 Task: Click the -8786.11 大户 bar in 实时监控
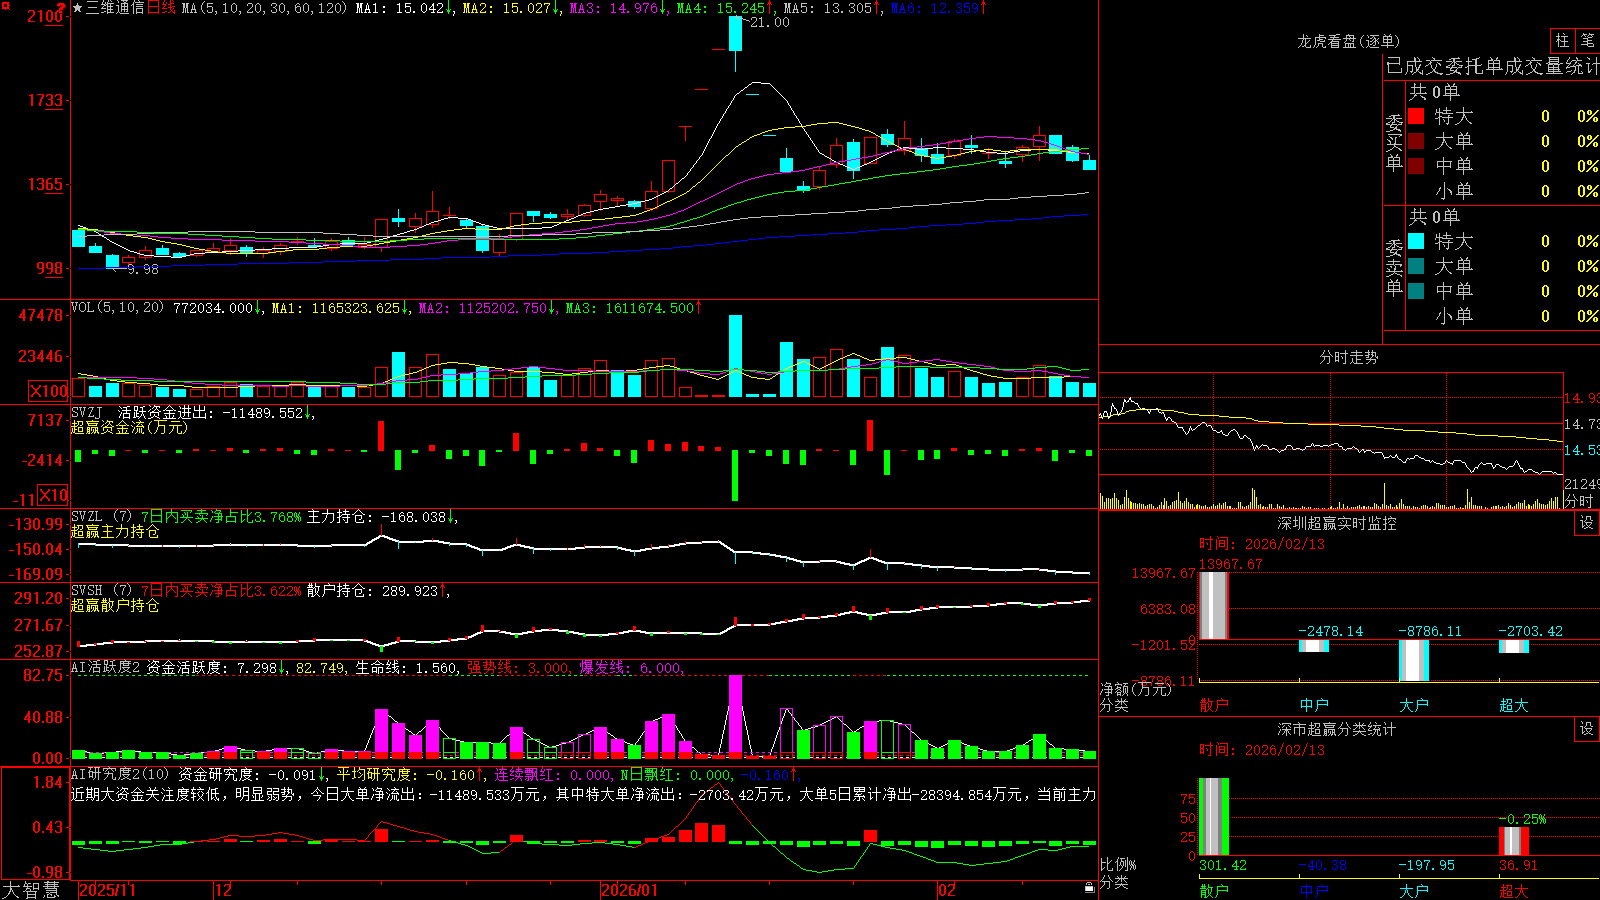(x=1414, y=661)
